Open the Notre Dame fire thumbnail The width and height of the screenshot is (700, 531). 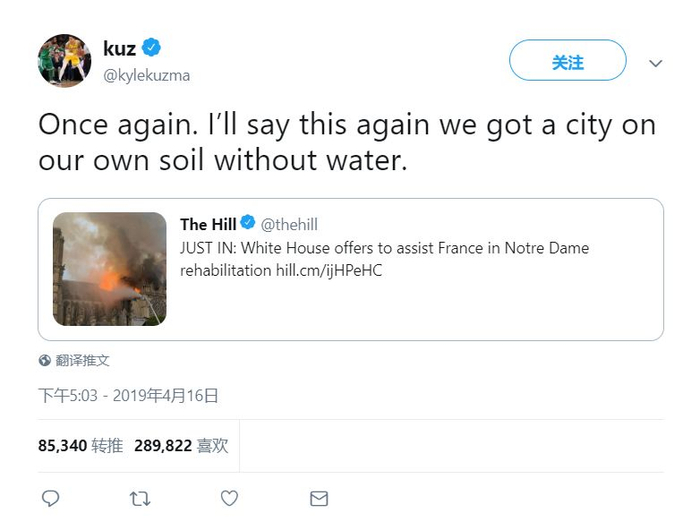tap(109, 269)
